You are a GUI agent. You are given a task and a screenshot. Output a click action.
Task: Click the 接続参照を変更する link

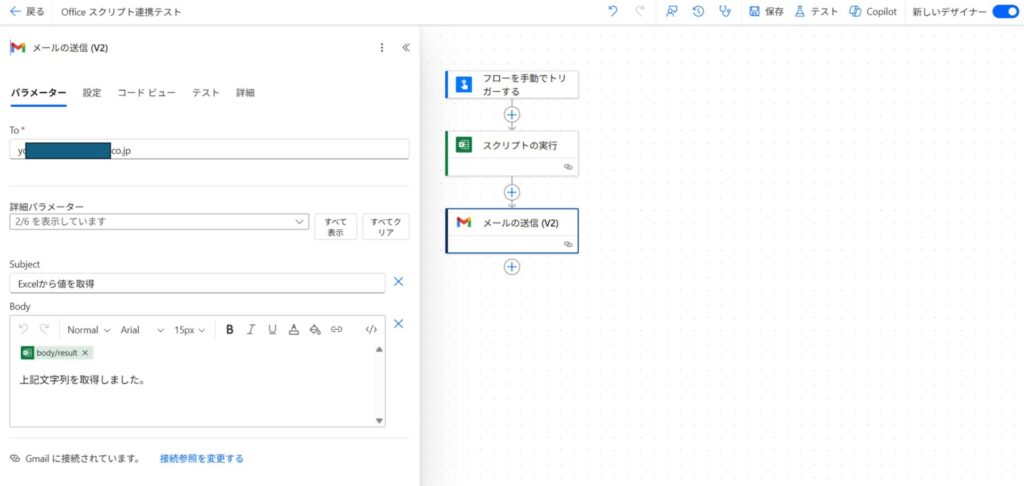click(x=201, y=458)
